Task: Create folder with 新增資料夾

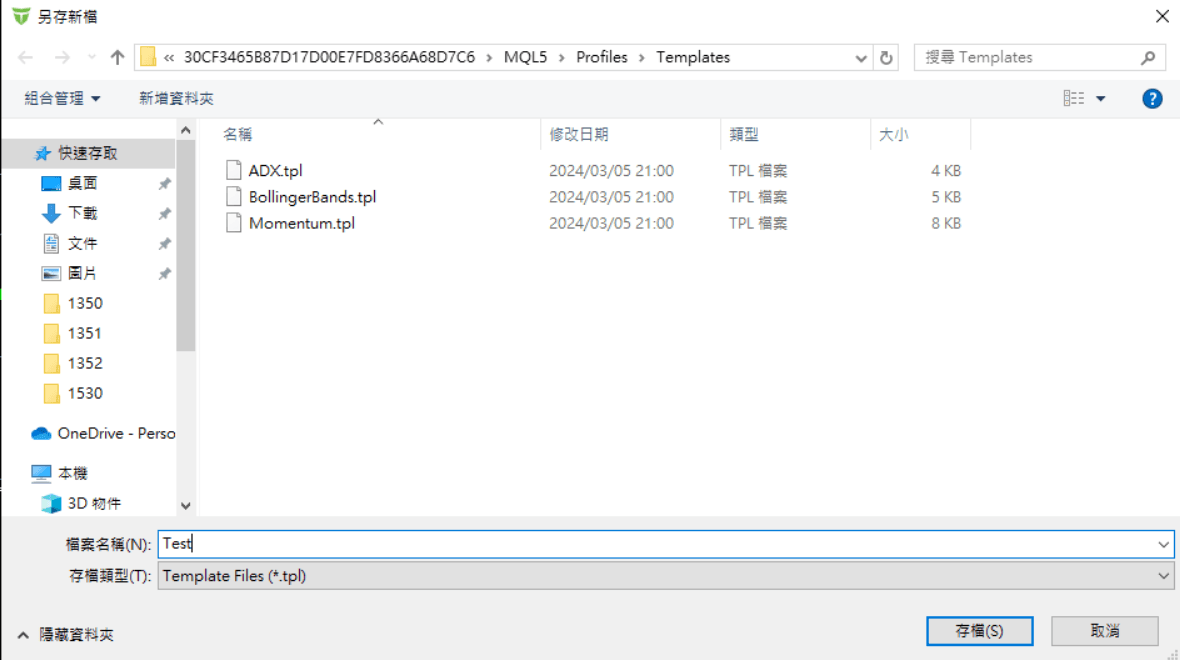Action: [x=176, y=99]
